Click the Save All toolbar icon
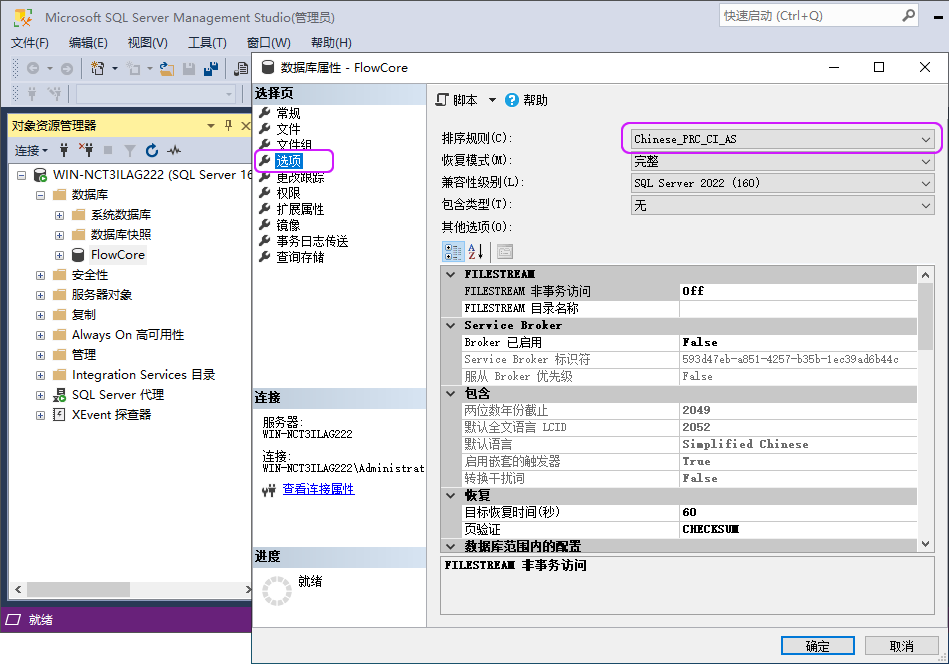The image size is (949, 664). tap(211, 68)
